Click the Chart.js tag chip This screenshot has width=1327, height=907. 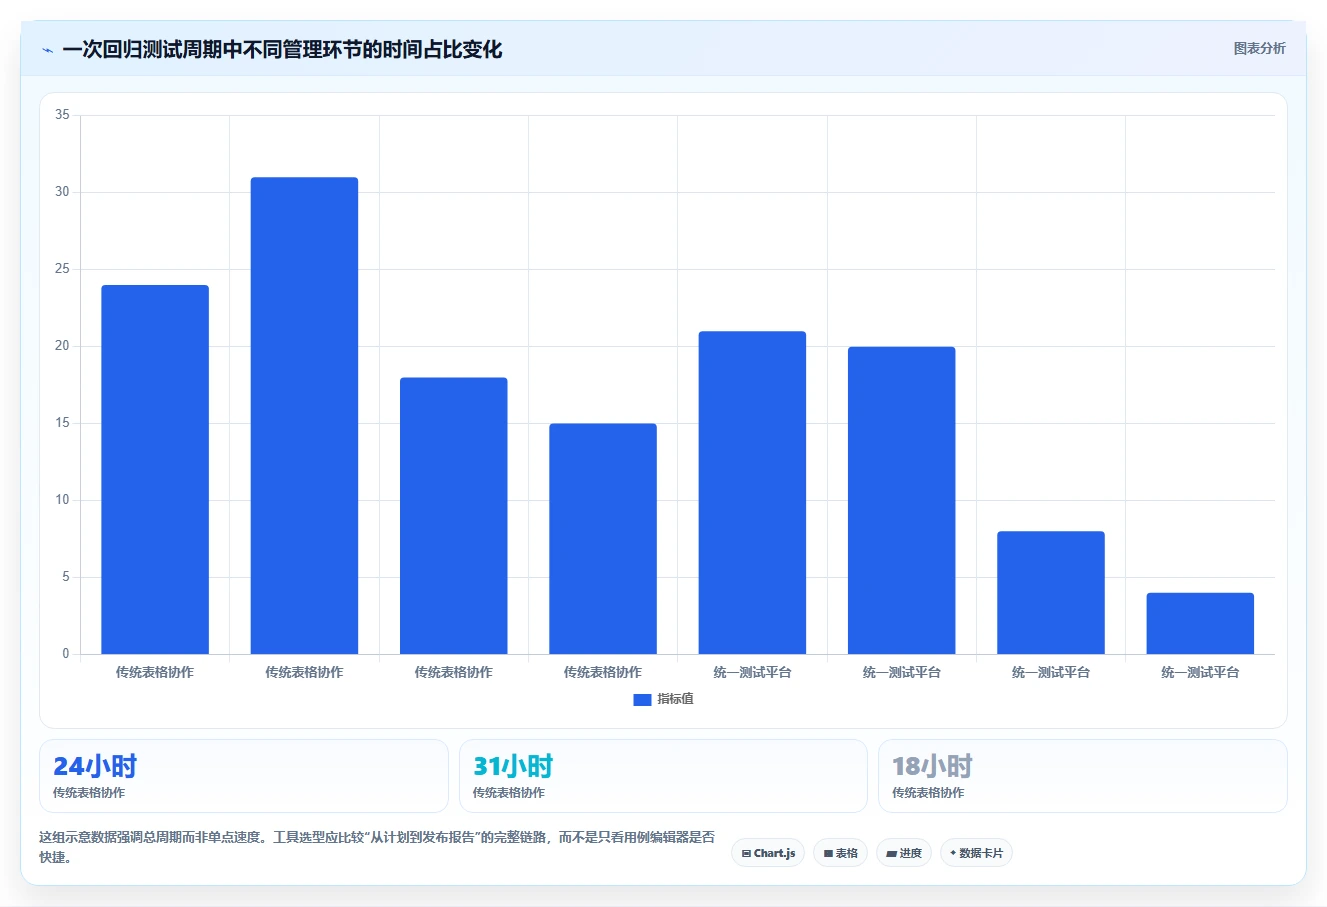(768, 853)
